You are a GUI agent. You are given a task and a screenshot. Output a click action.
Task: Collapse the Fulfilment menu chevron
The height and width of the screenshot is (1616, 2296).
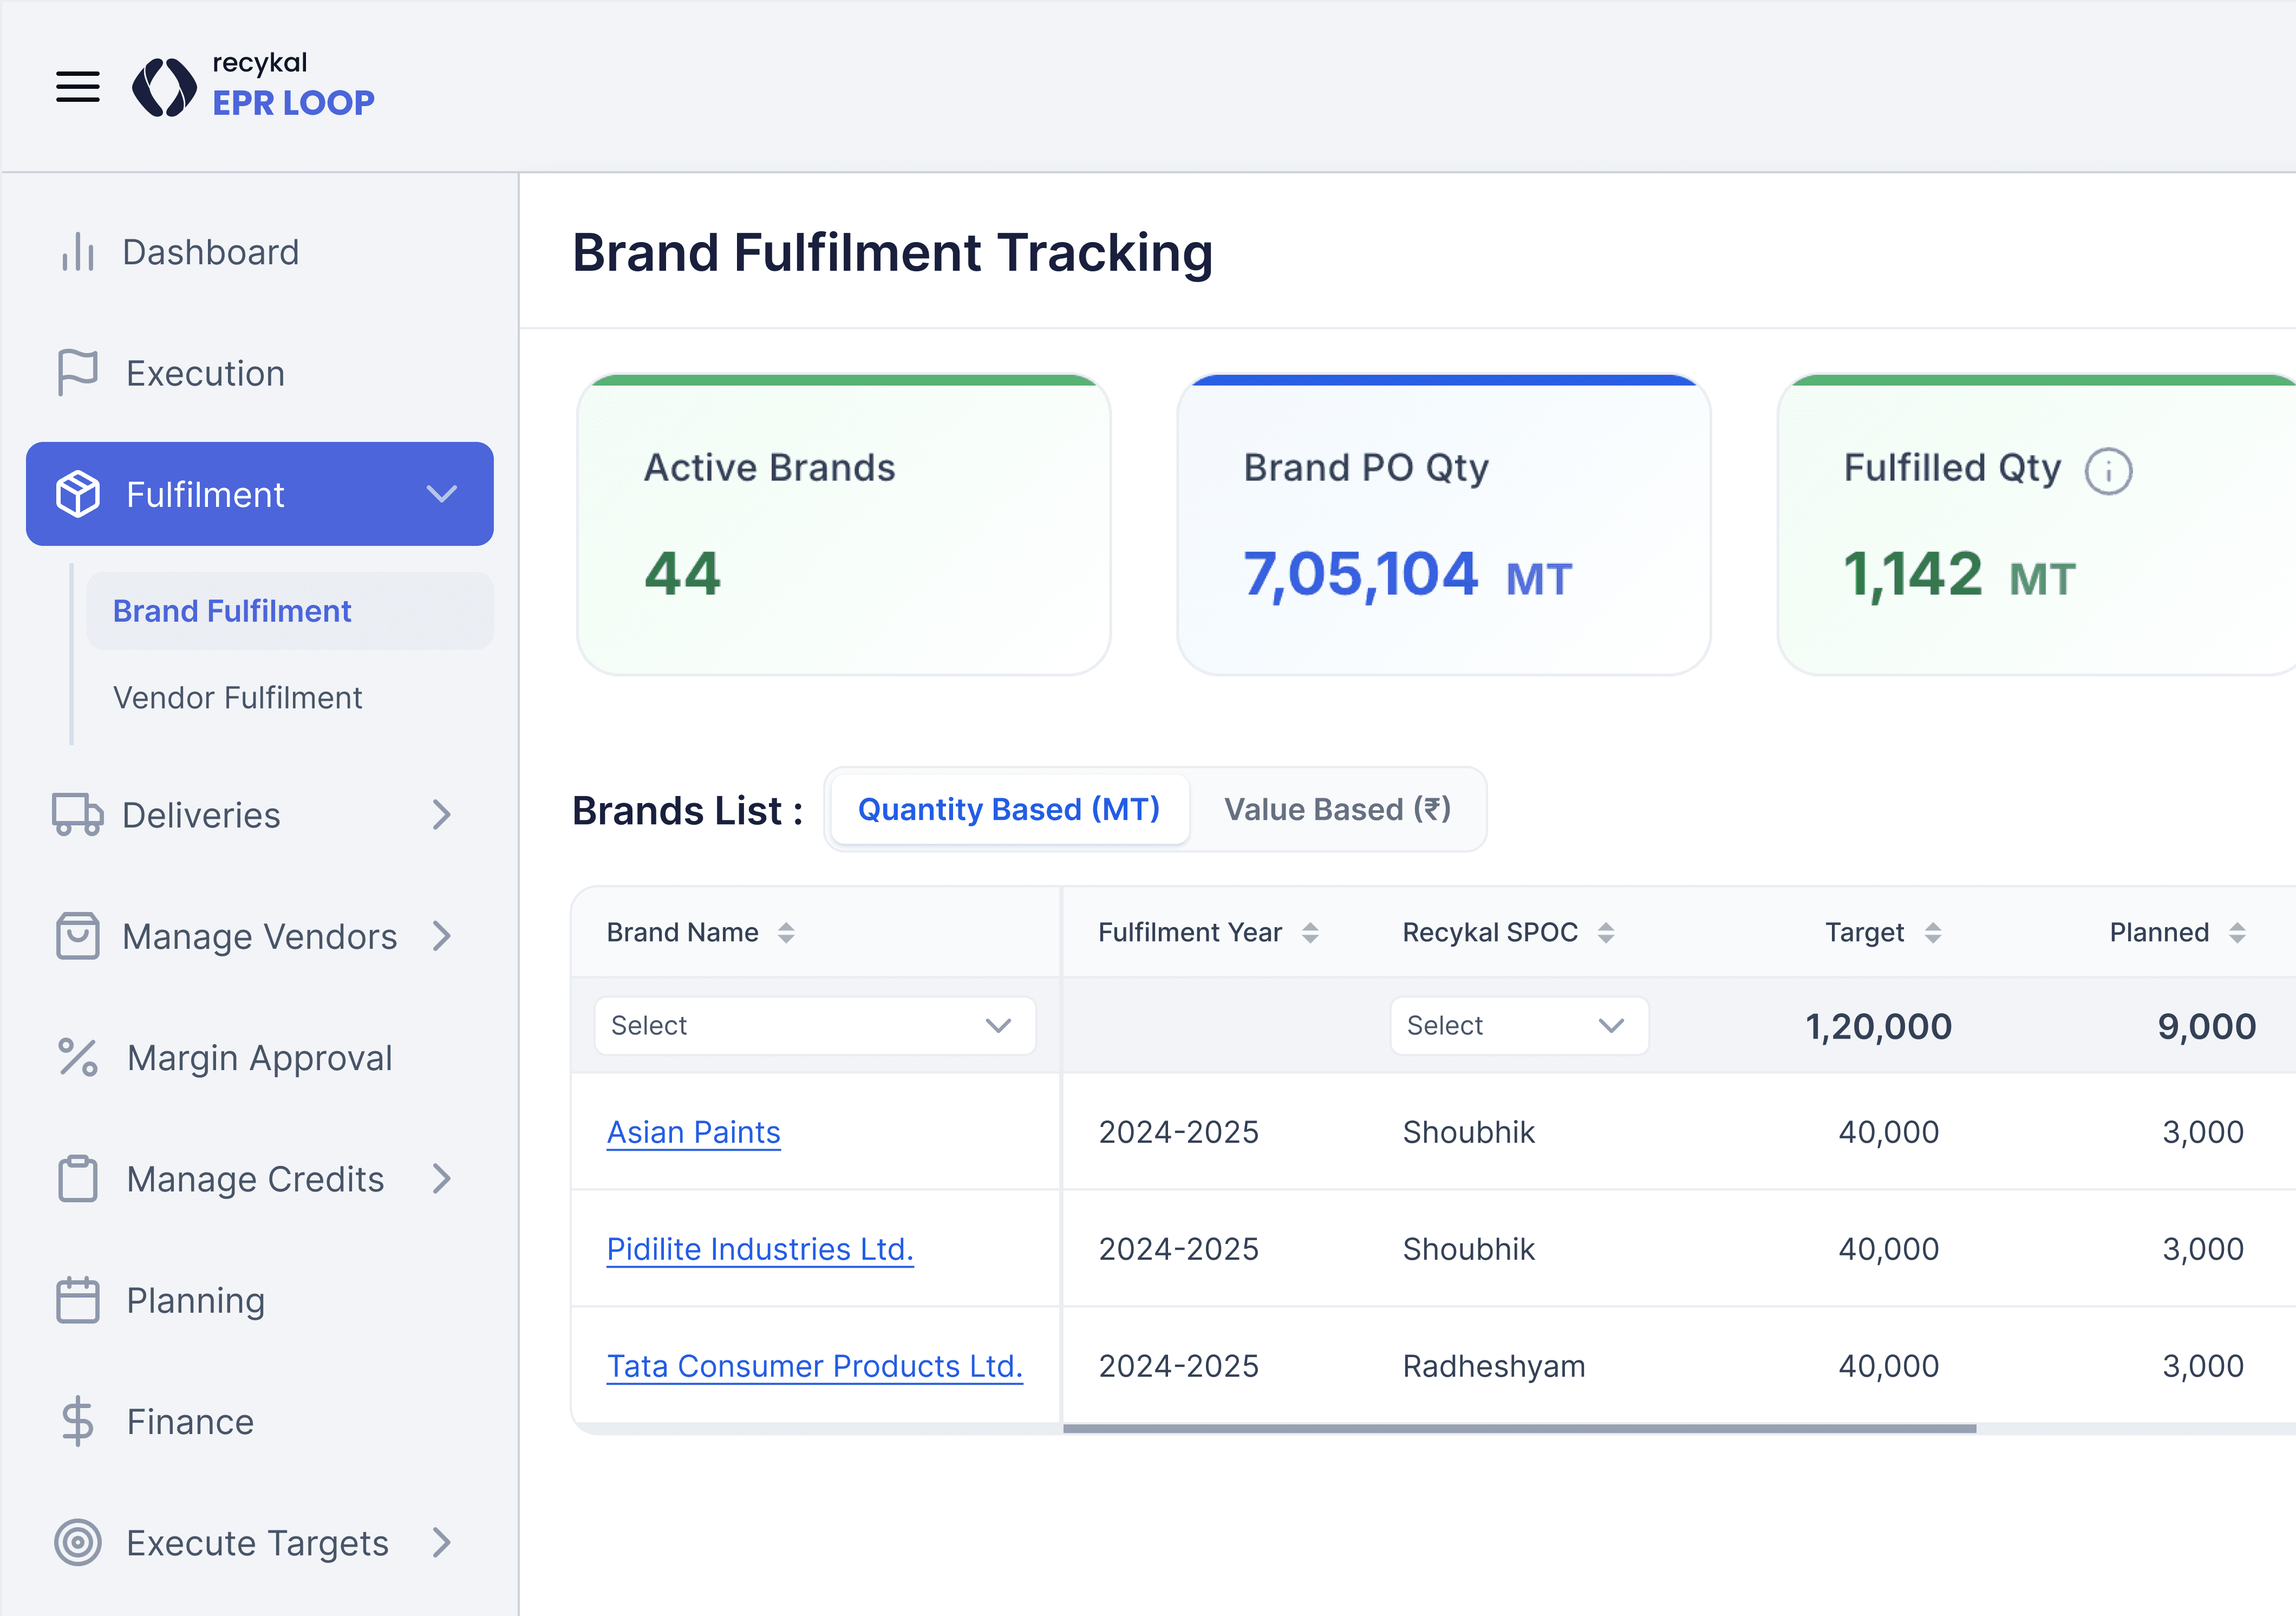click(441, 494)
